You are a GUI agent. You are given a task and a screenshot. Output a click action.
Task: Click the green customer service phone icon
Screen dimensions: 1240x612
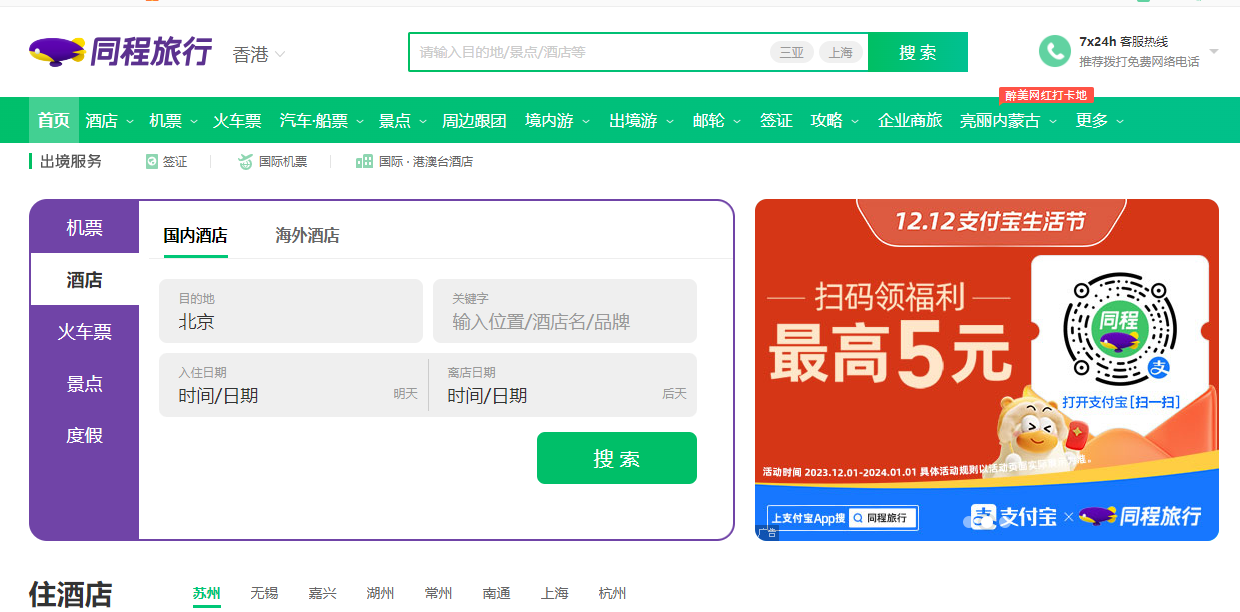pos(1054,51)
